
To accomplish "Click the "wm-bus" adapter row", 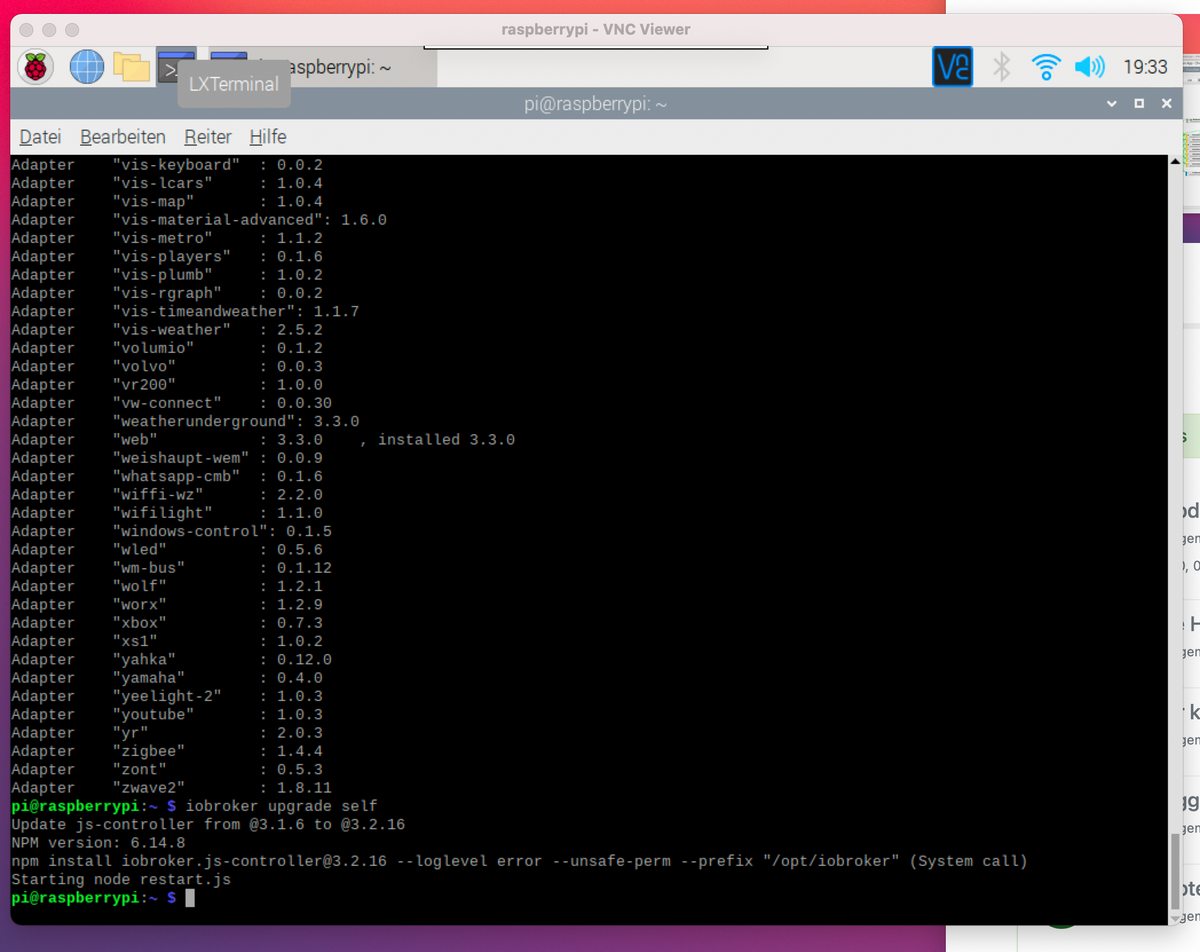I will point(171,568).
